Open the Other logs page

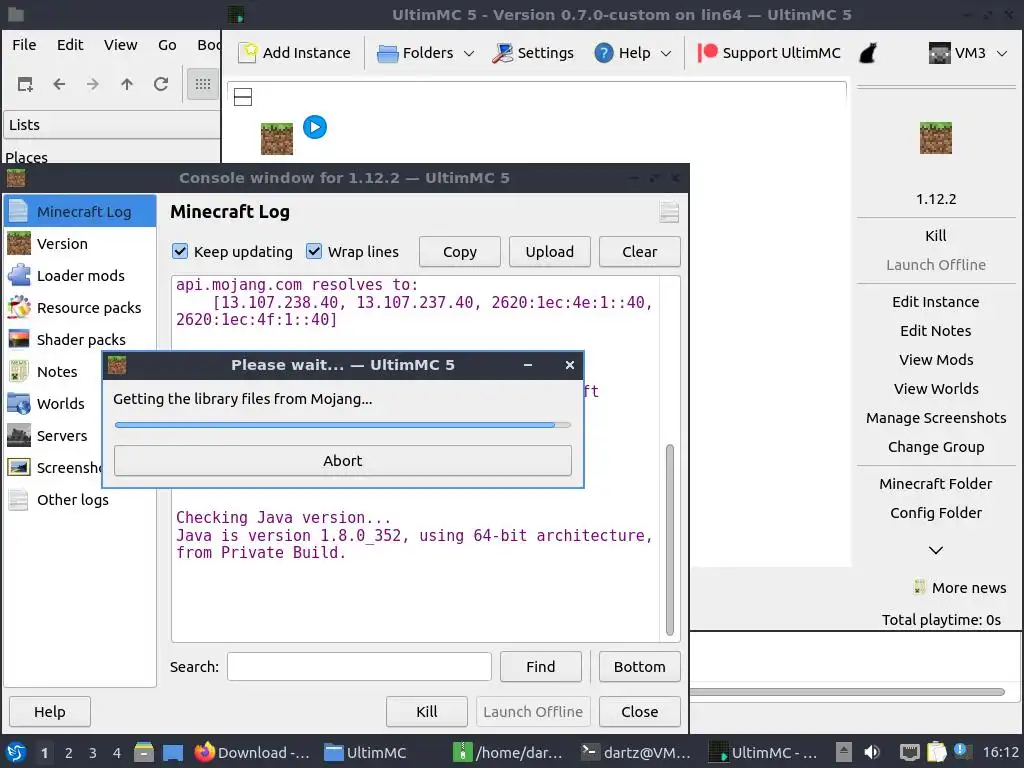(x=80, y=500)
